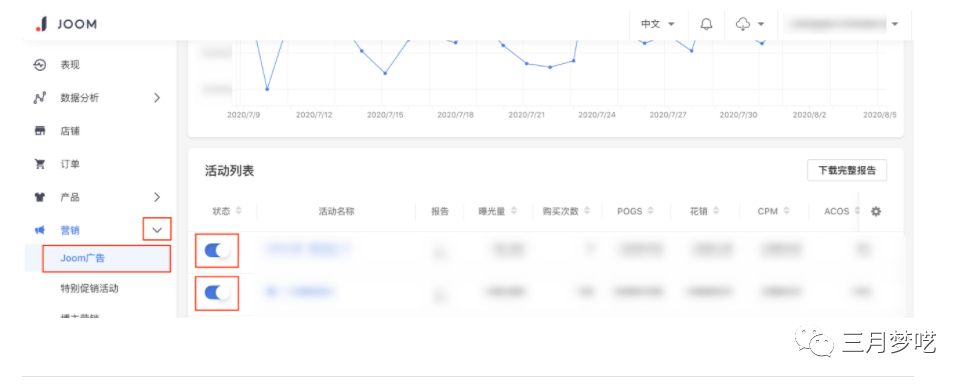Click the 数据分析 chart icon
Viewport: 968px width, 385px height.
point(40,97)
